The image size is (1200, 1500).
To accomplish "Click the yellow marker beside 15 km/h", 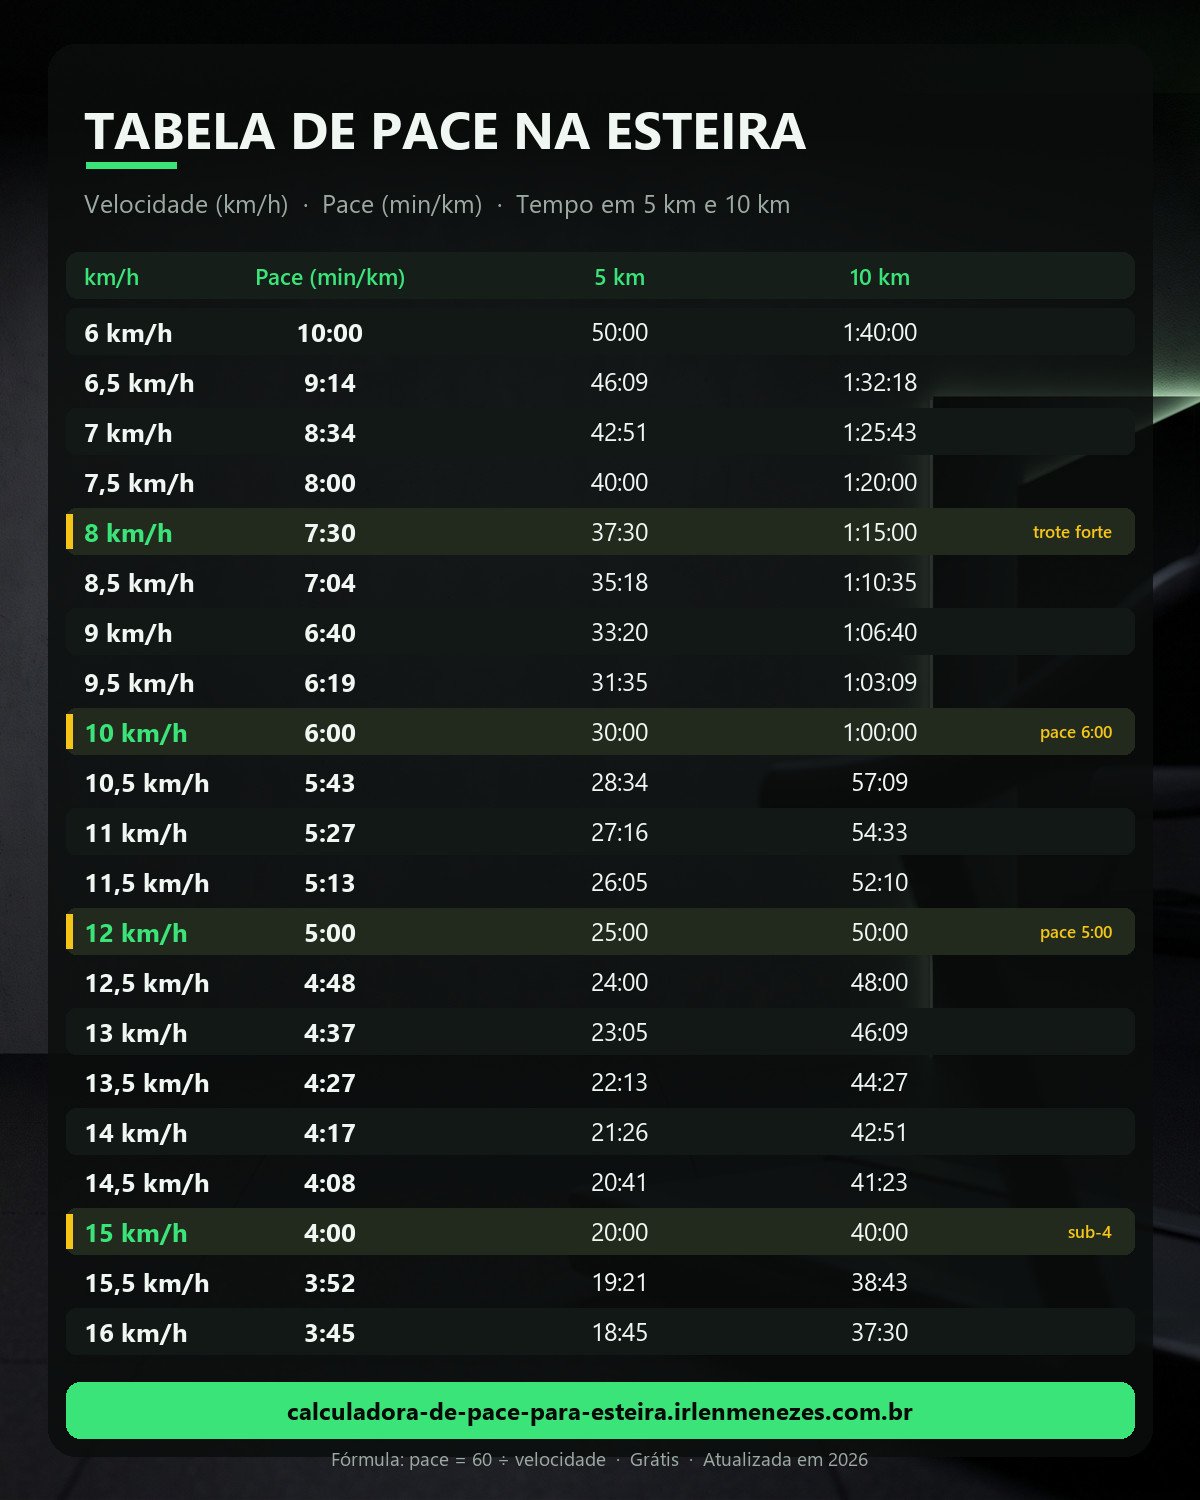I will pos(69,1232).
